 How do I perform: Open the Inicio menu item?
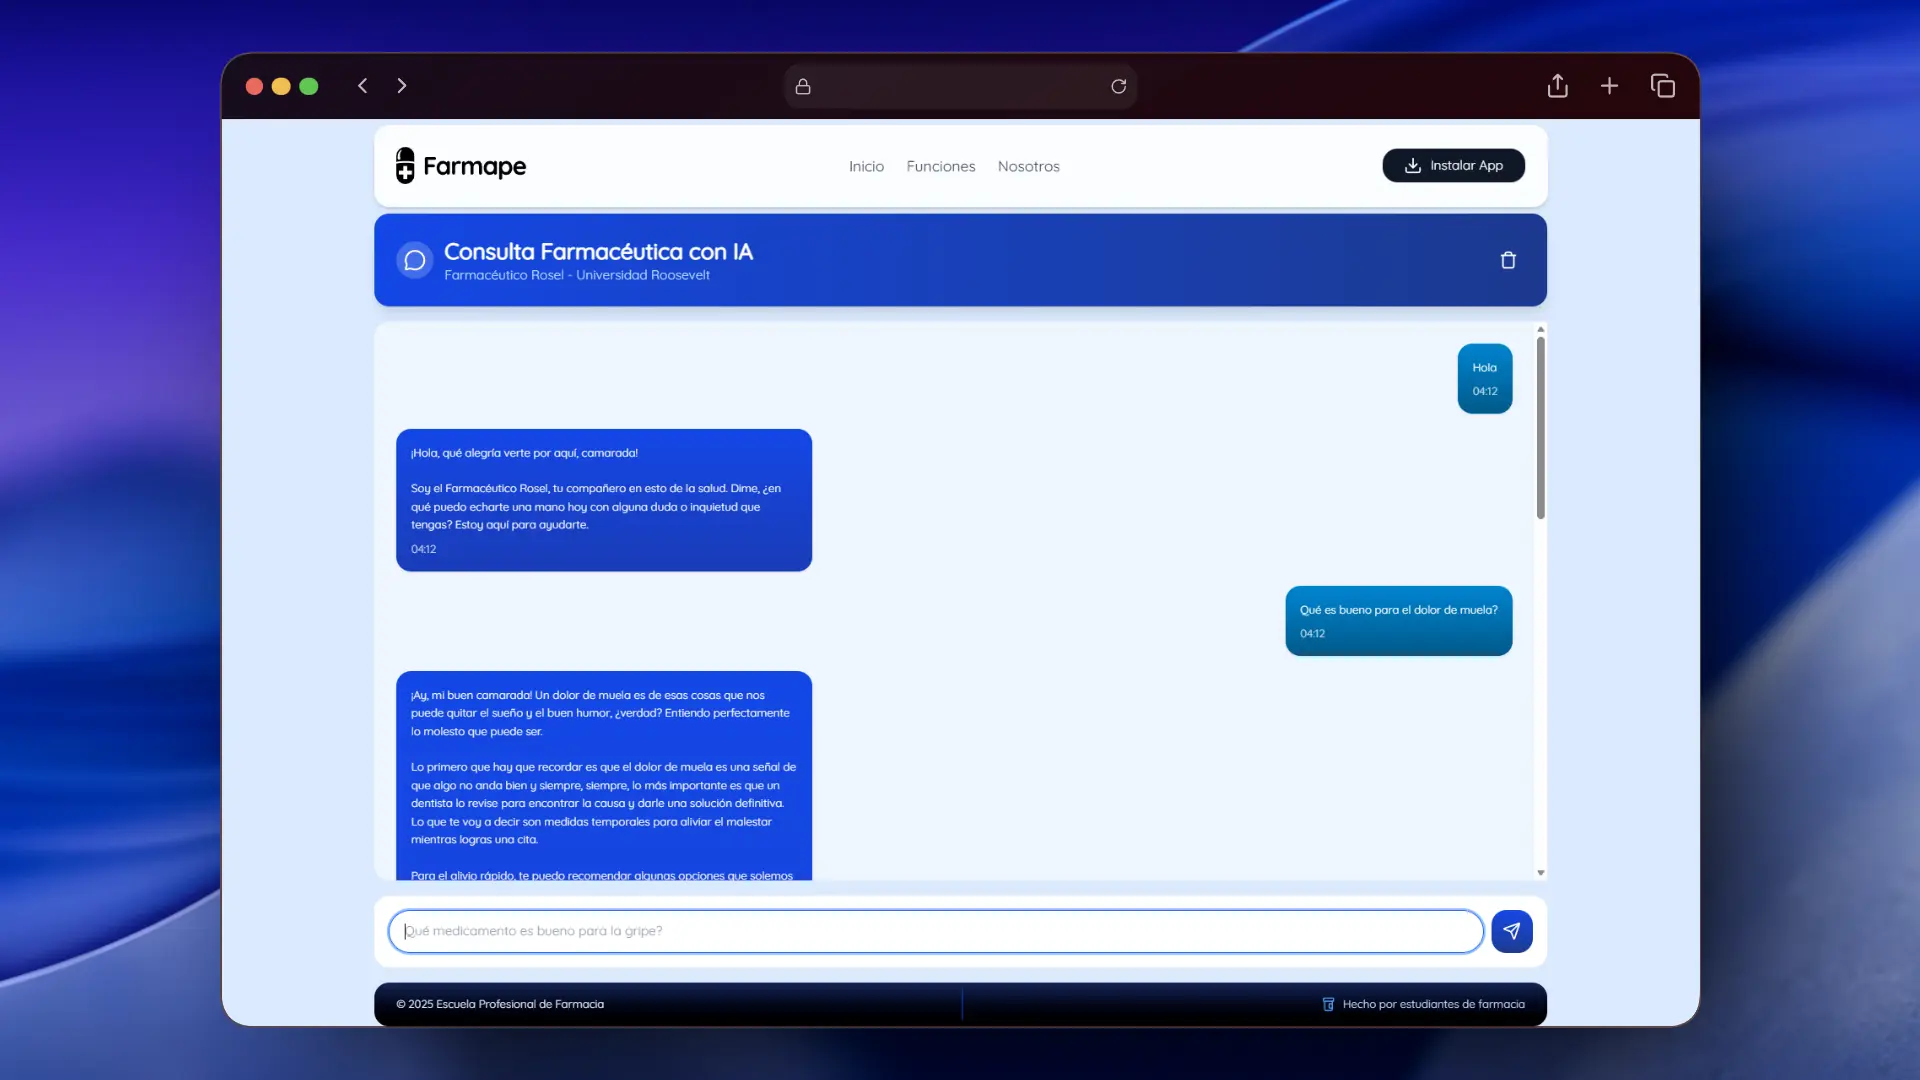866,166
